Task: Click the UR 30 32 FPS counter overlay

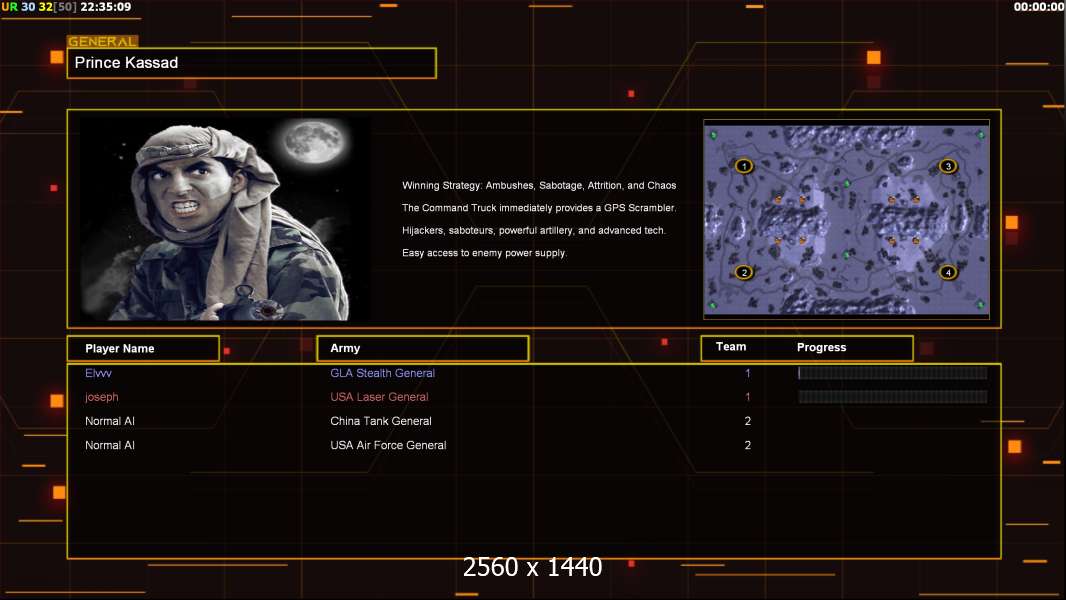Action: [39, 7]
